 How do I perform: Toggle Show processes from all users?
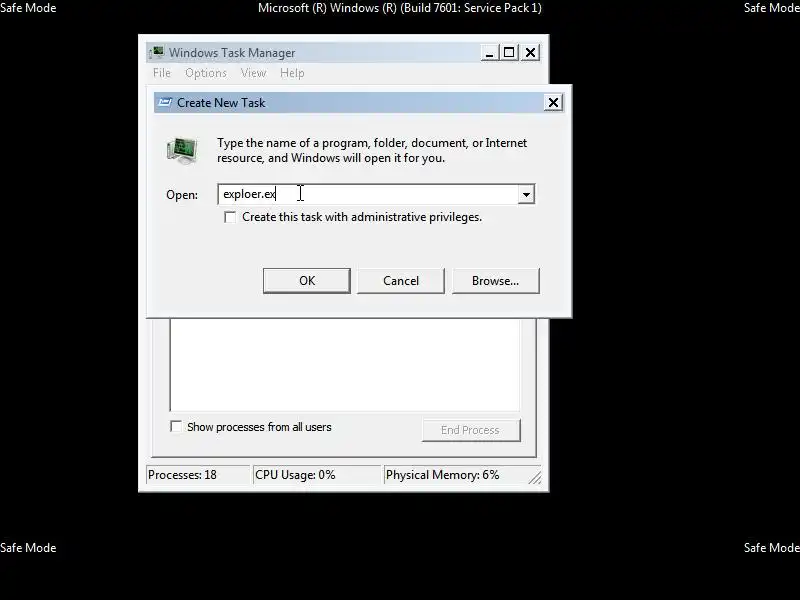pos(176,427)
